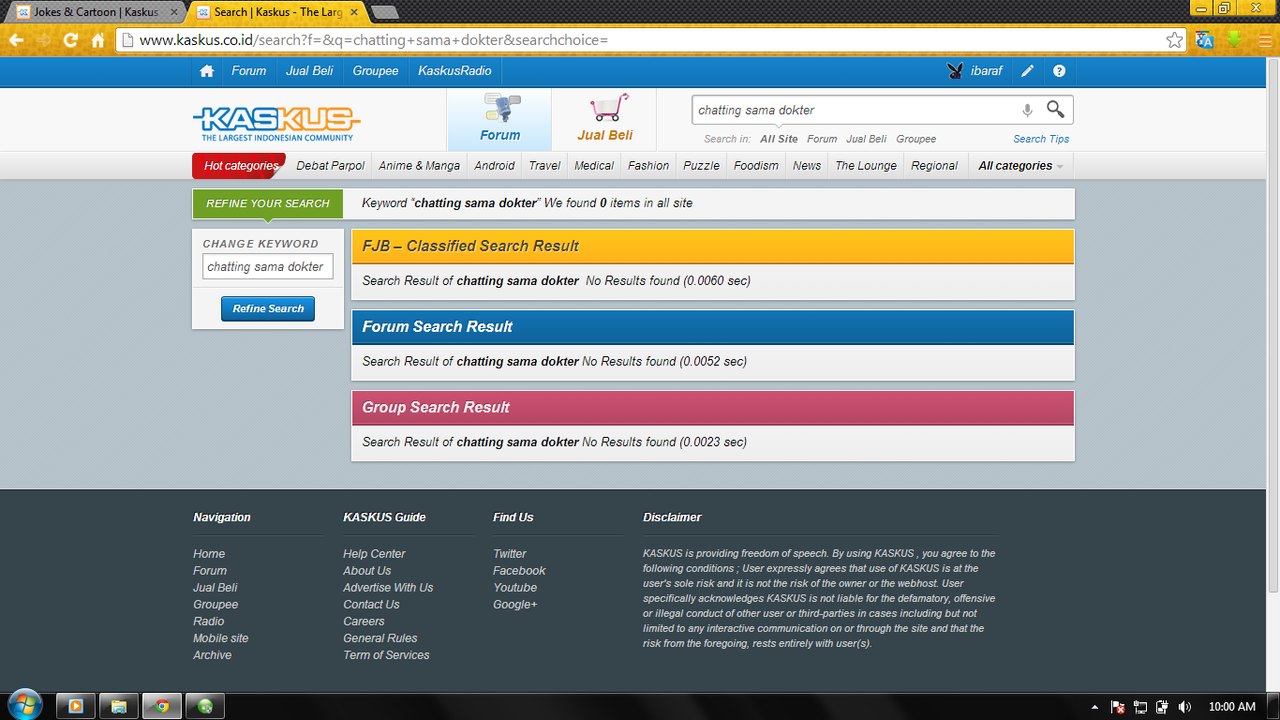Click the Refine Search button
The image size is (1280, 720).
tap(268, 309)
